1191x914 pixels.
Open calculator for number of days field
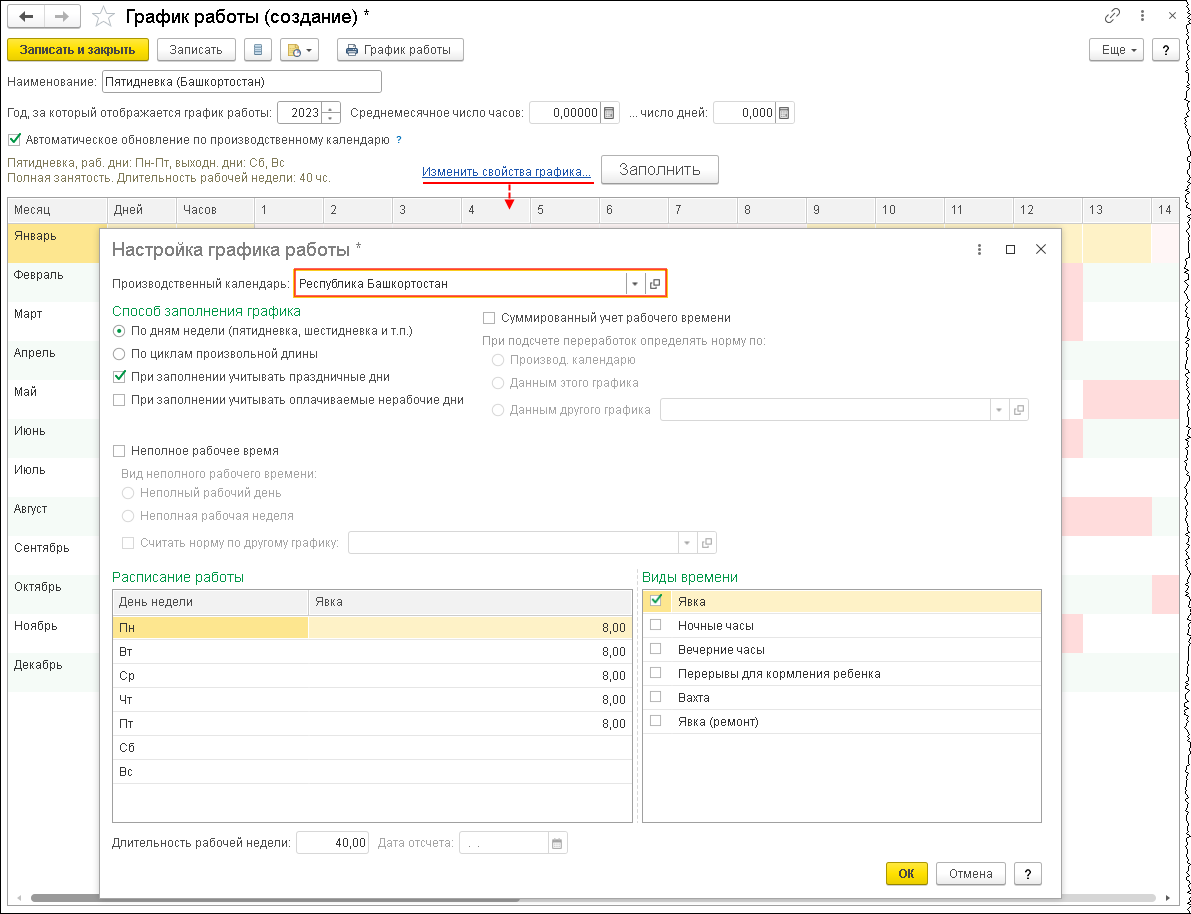click(785, 112)
